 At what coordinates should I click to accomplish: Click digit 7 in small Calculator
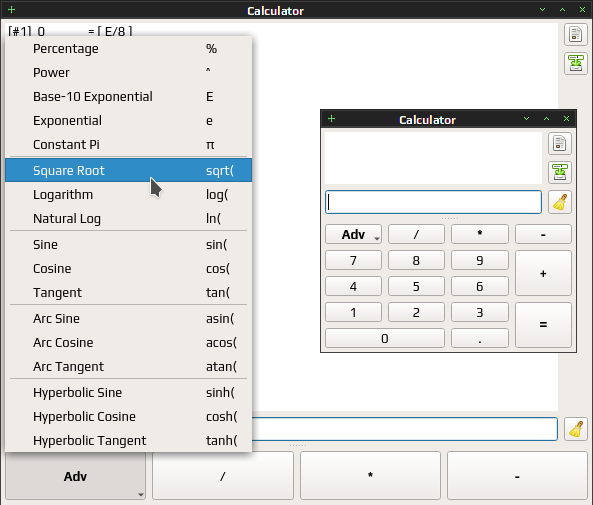[353, 260]
